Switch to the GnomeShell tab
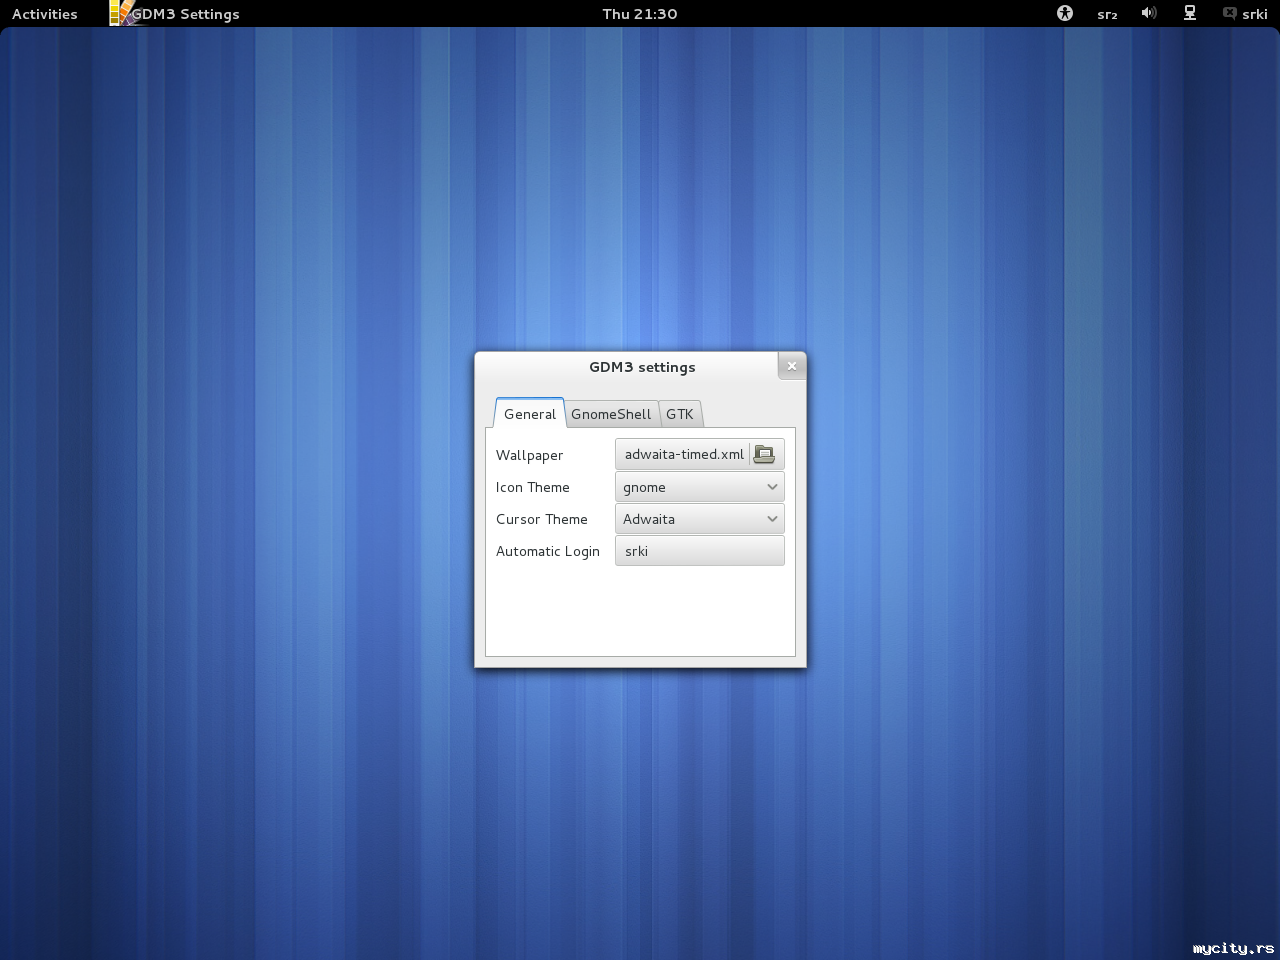The image size is (1280, 960). click(611, 414)
